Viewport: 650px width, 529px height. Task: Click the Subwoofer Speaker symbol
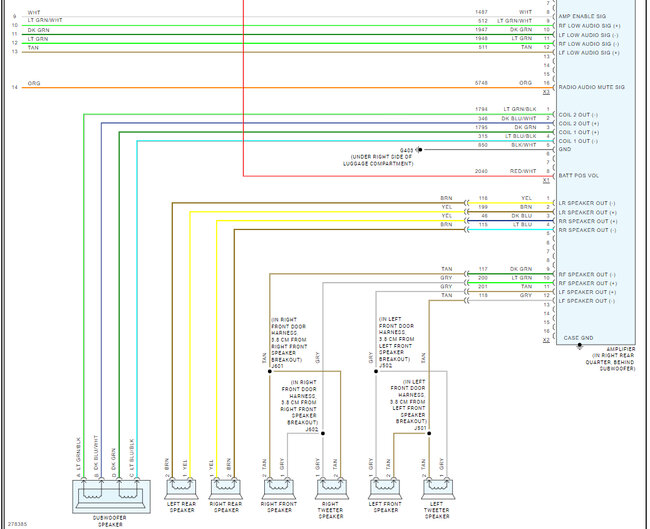(111, 496)
